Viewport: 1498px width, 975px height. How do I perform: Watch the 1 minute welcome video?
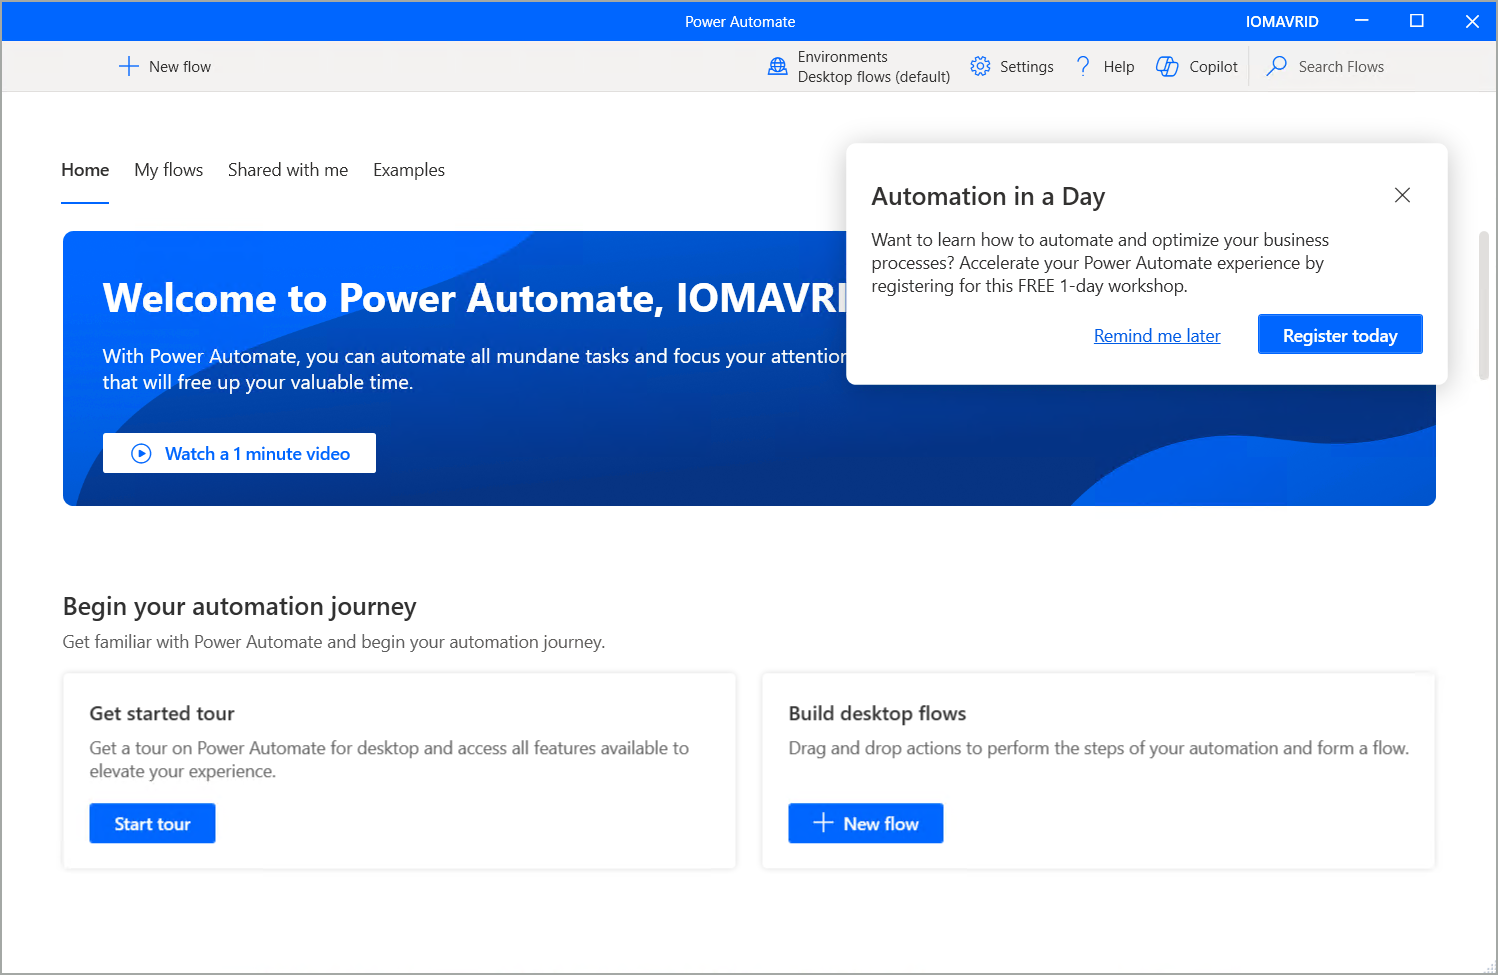coord(239,453)
